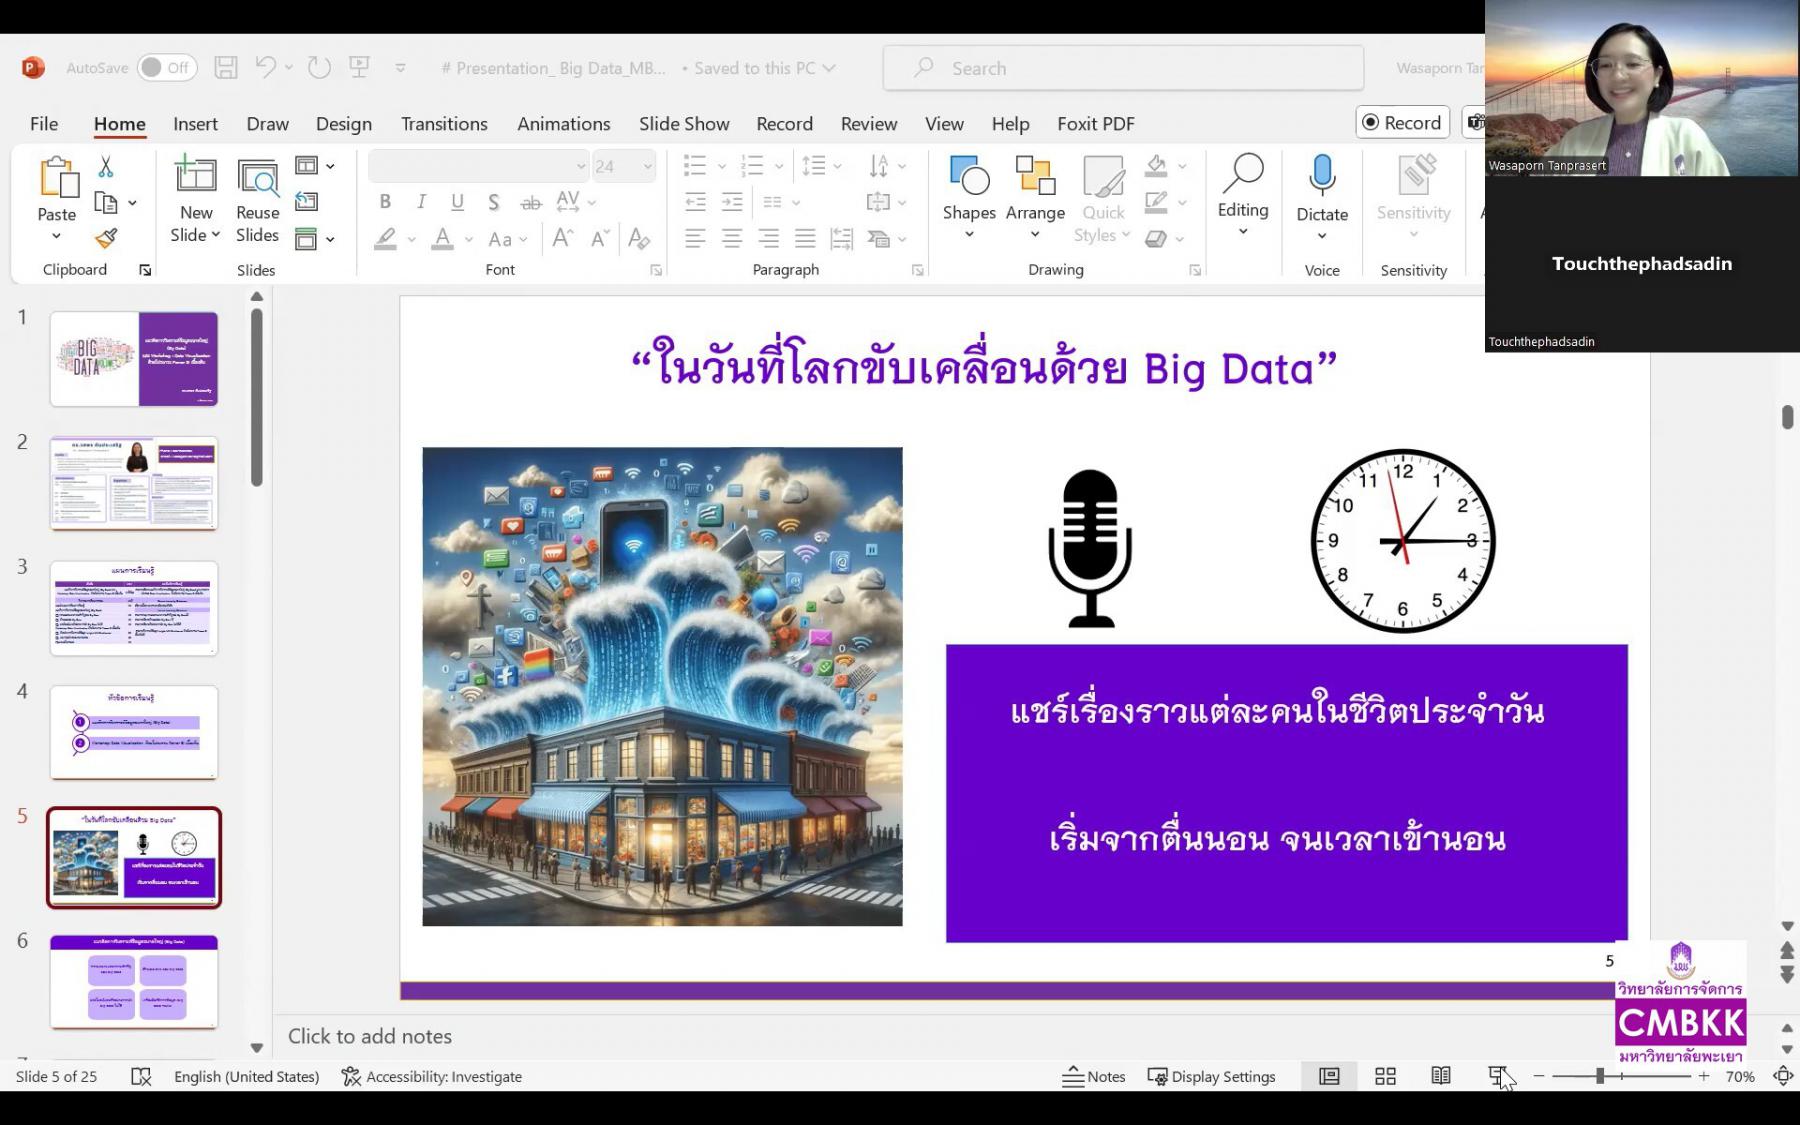Click the Undo arrow icon

tap(265, 67)
